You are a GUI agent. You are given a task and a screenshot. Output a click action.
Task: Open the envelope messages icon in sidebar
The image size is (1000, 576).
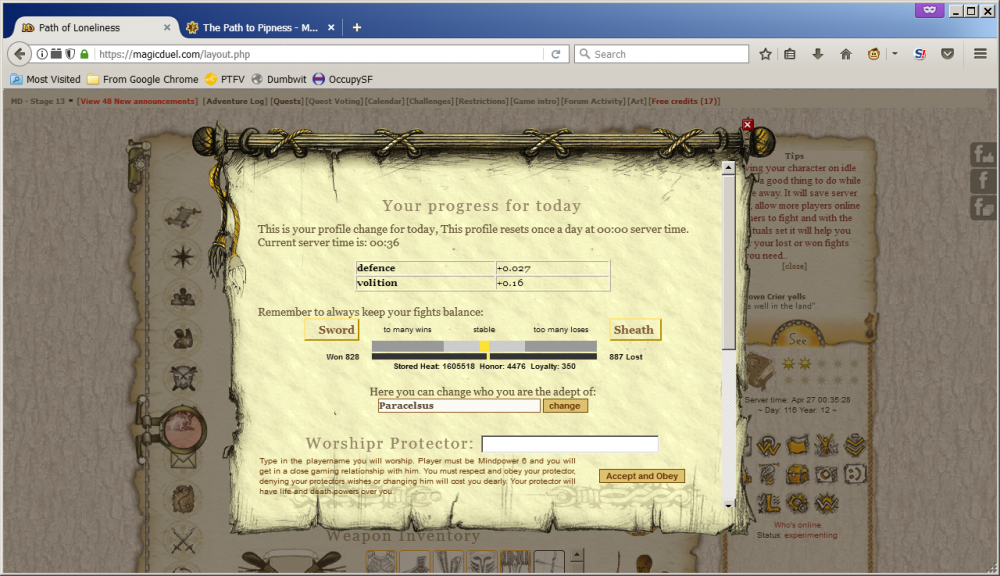coord(182,458)
